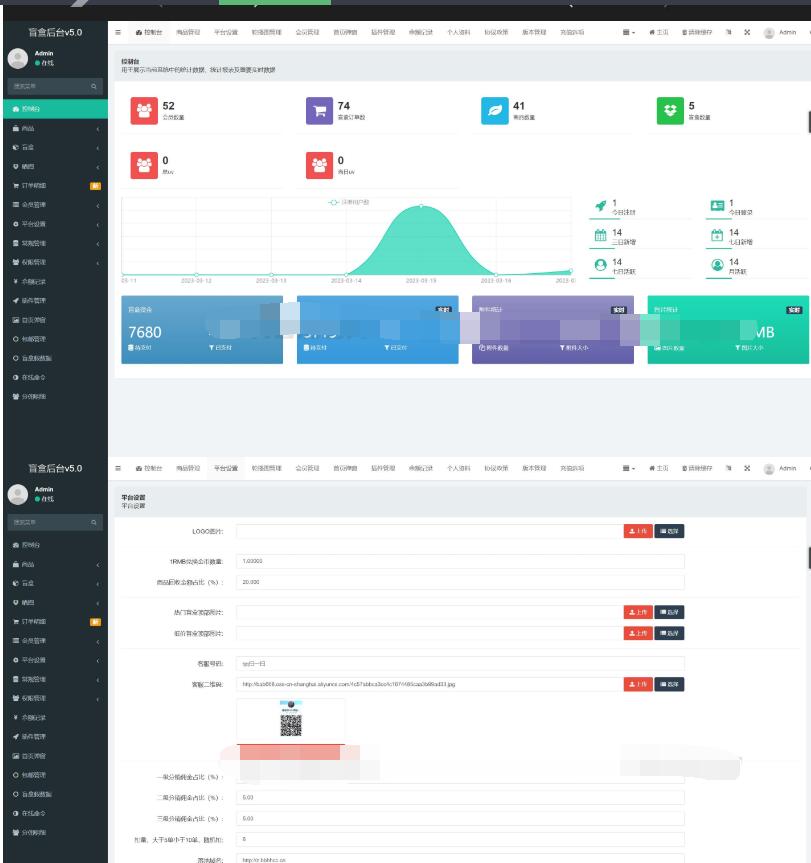Click the search magnifier in the upper sidebar search box
Viewport: 811px width, 863px height.
click(x=95, y=87)
